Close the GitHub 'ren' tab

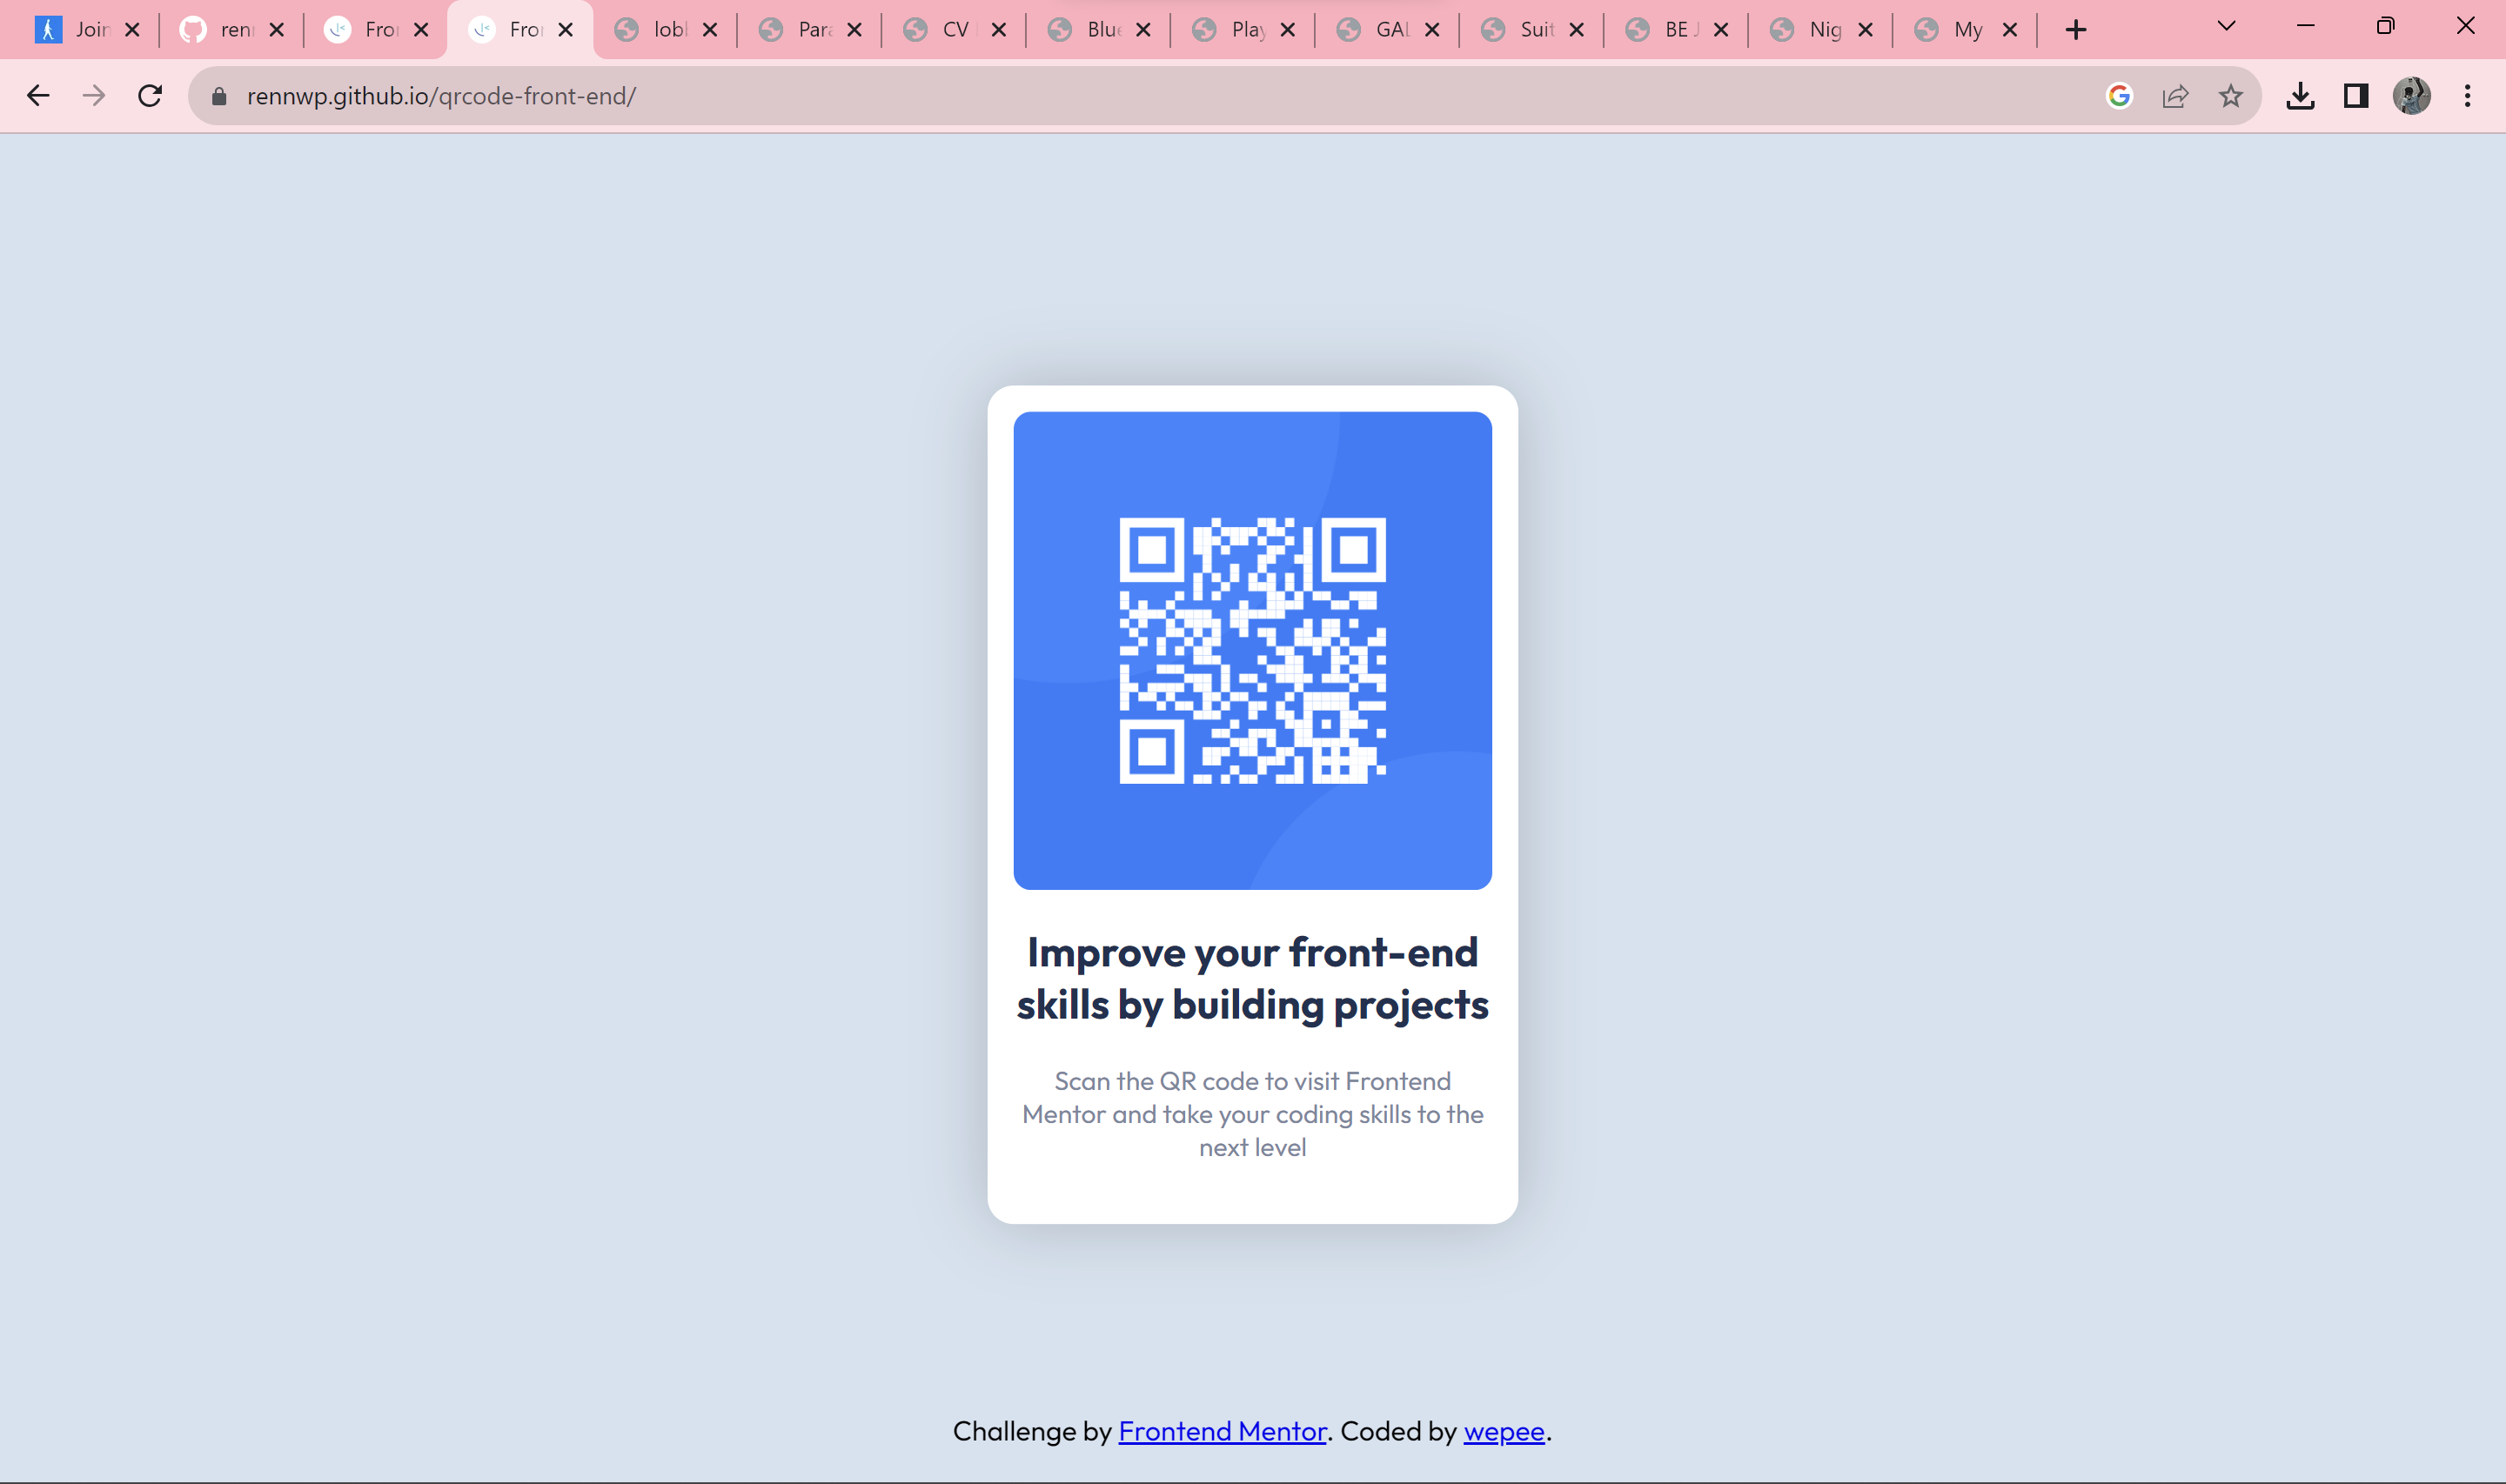277,30
